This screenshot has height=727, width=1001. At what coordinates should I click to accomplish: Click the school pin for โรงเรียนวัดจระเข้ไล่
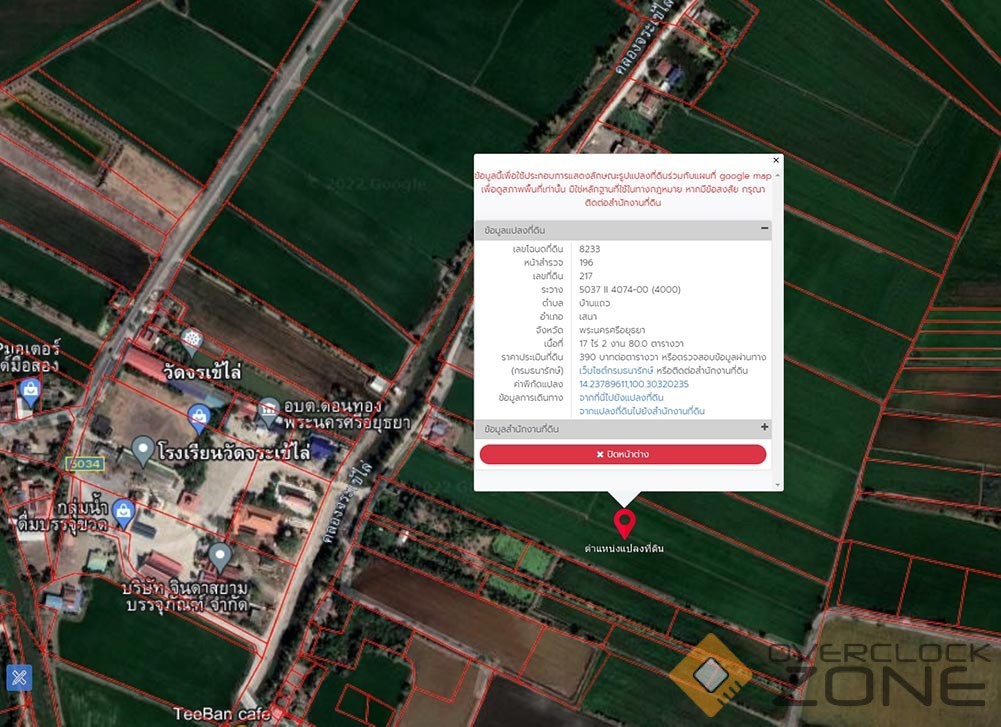143,450
